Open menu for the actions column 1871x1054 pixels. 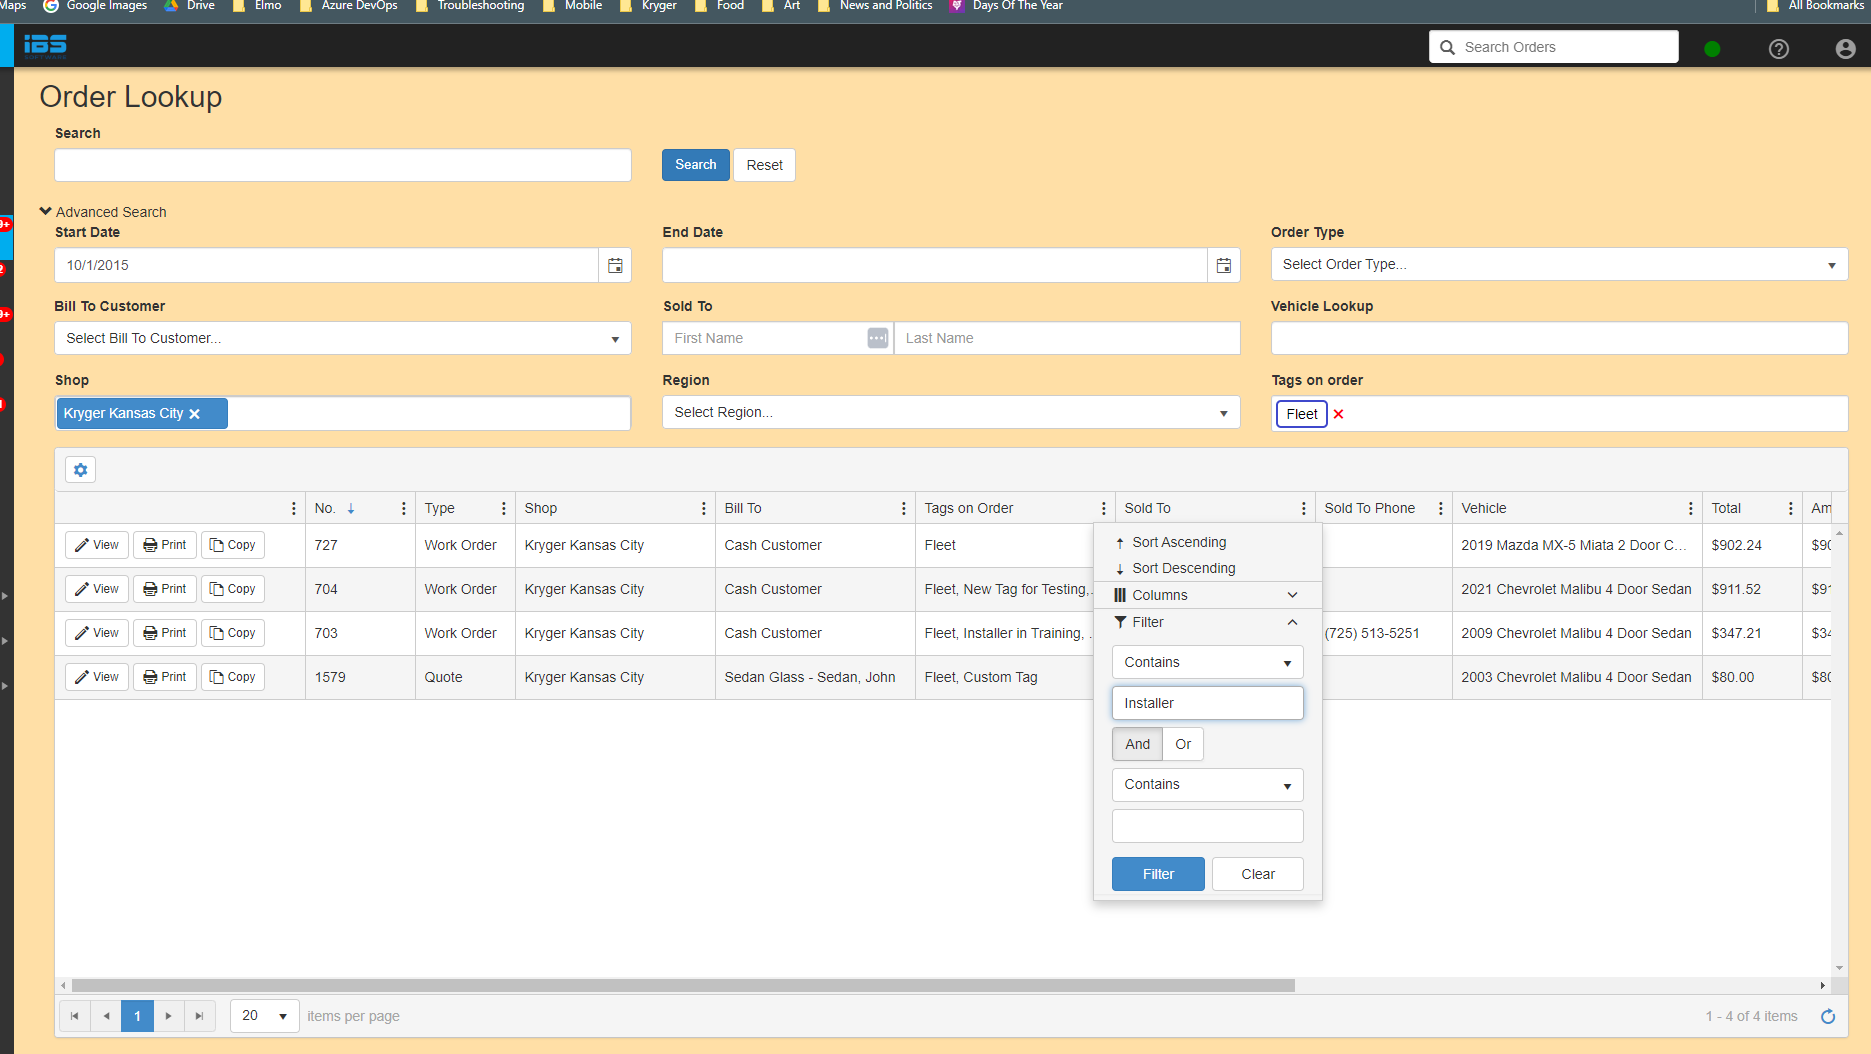[294, 508]
